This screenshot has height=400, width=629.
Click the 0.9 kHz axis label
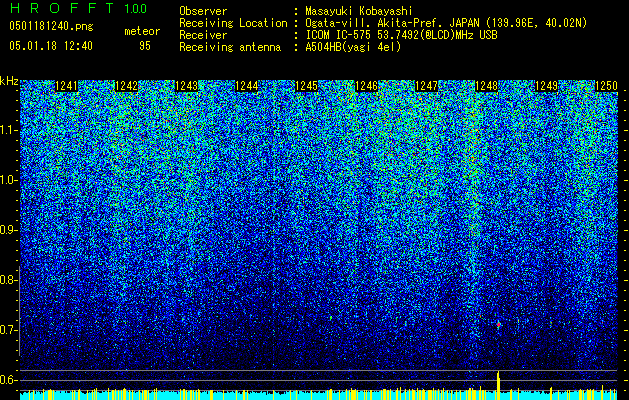(x=9, y=230)
